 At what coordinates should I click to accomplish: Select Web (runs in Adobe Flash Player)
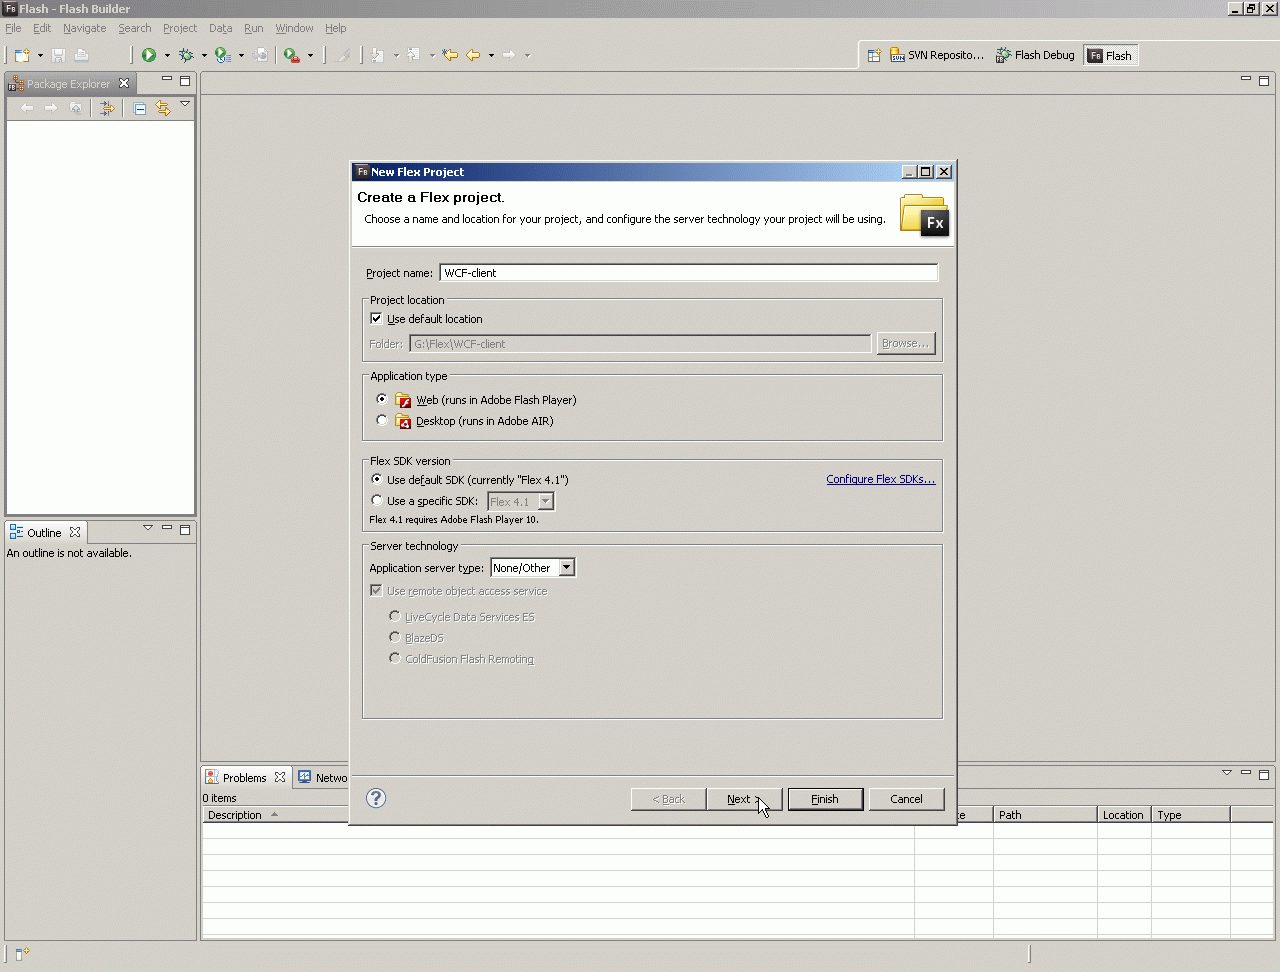pyautogui.click(x=381, y=399)
